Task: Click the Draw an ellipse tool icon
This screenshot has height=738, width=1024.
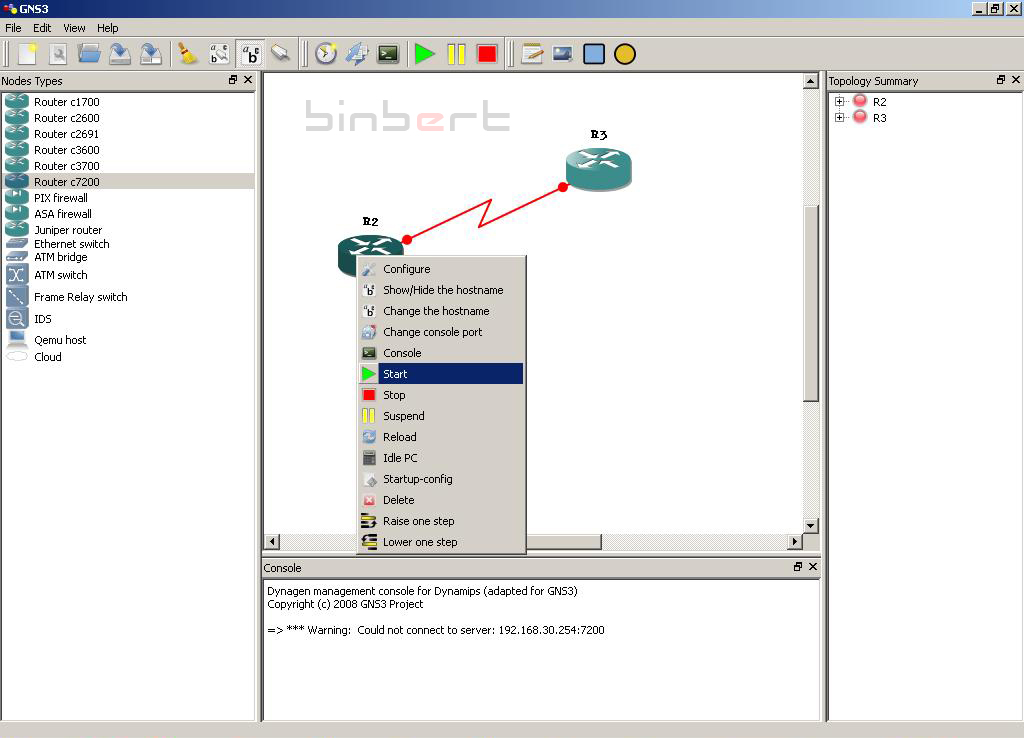Action: (x=625, y=54)
